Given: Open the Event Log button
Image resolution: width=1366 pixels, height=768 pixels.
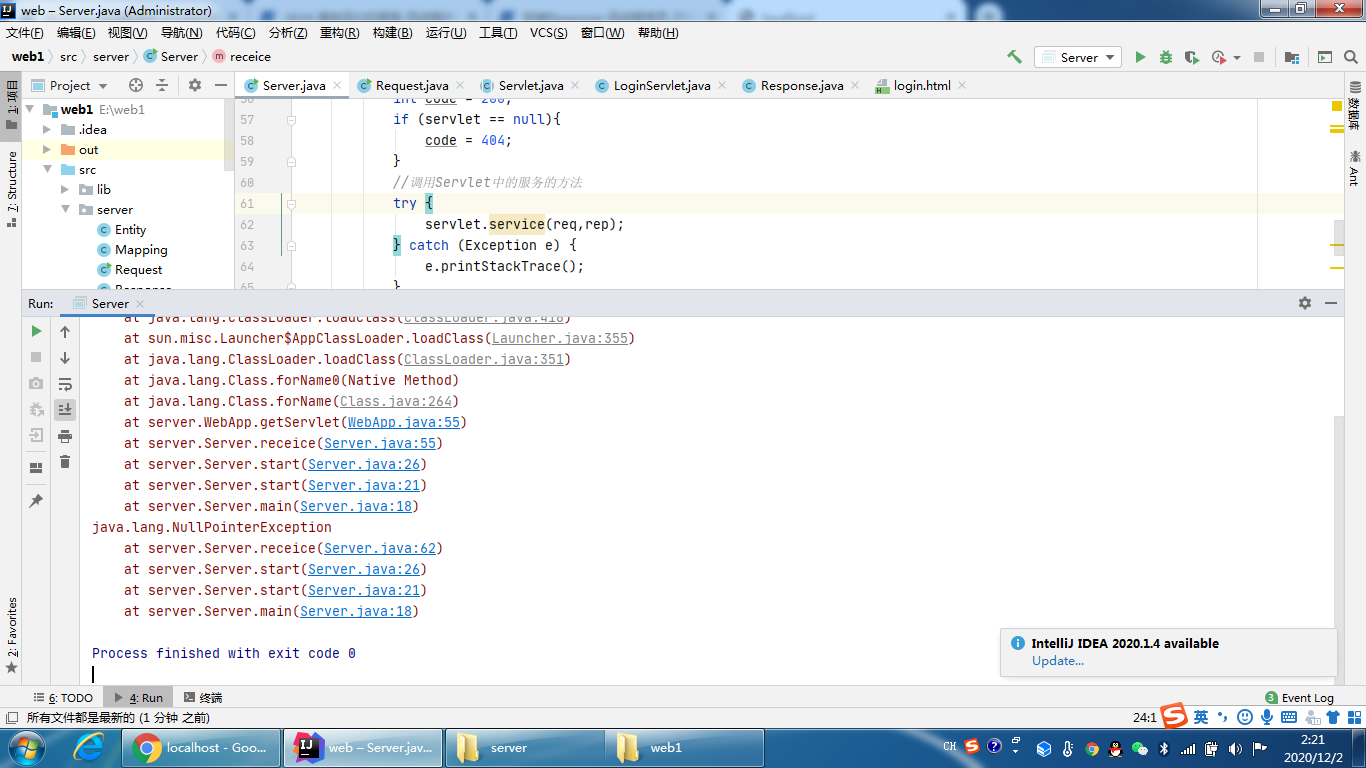Looking at the screenshot, I should pyautogui.click(x=1300, y=697).
